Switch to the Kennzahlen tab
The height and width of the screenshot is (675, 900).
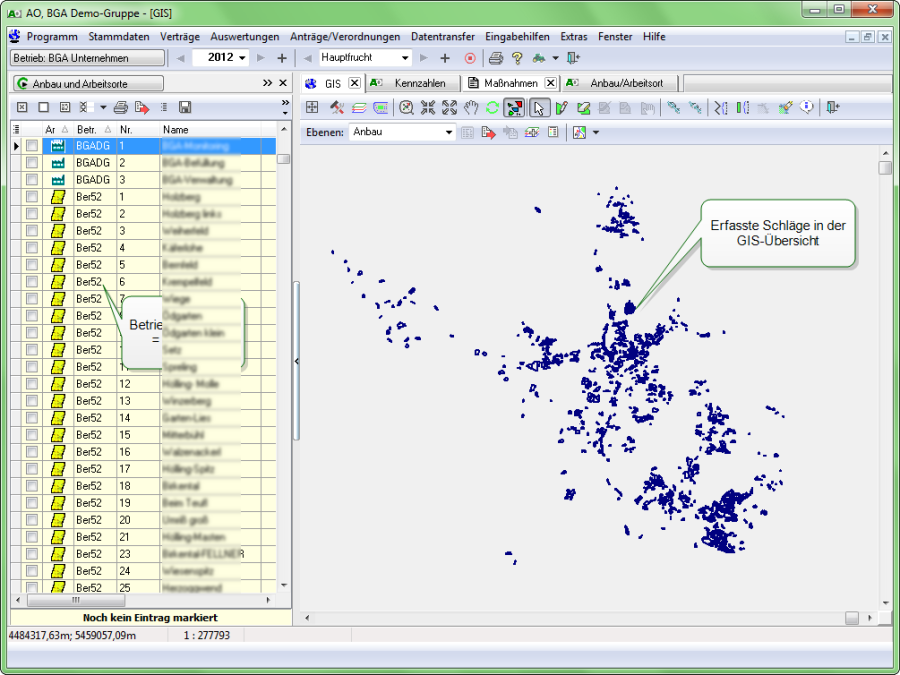pos(419,83)
